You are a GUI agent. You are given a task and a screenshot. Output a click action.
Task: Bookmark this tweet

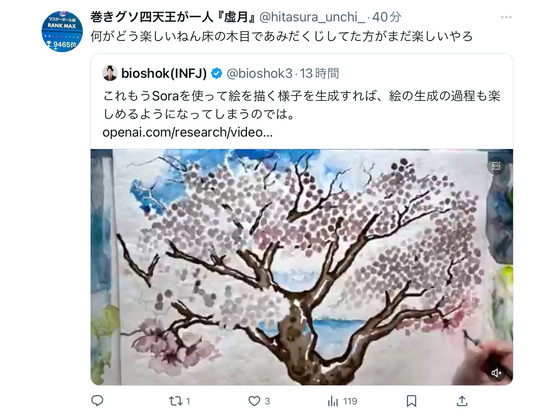411,401
